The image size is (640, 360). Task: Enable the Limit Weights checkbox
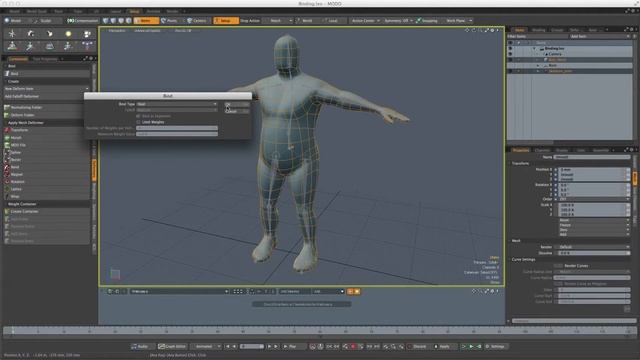(x=138, y=122)
